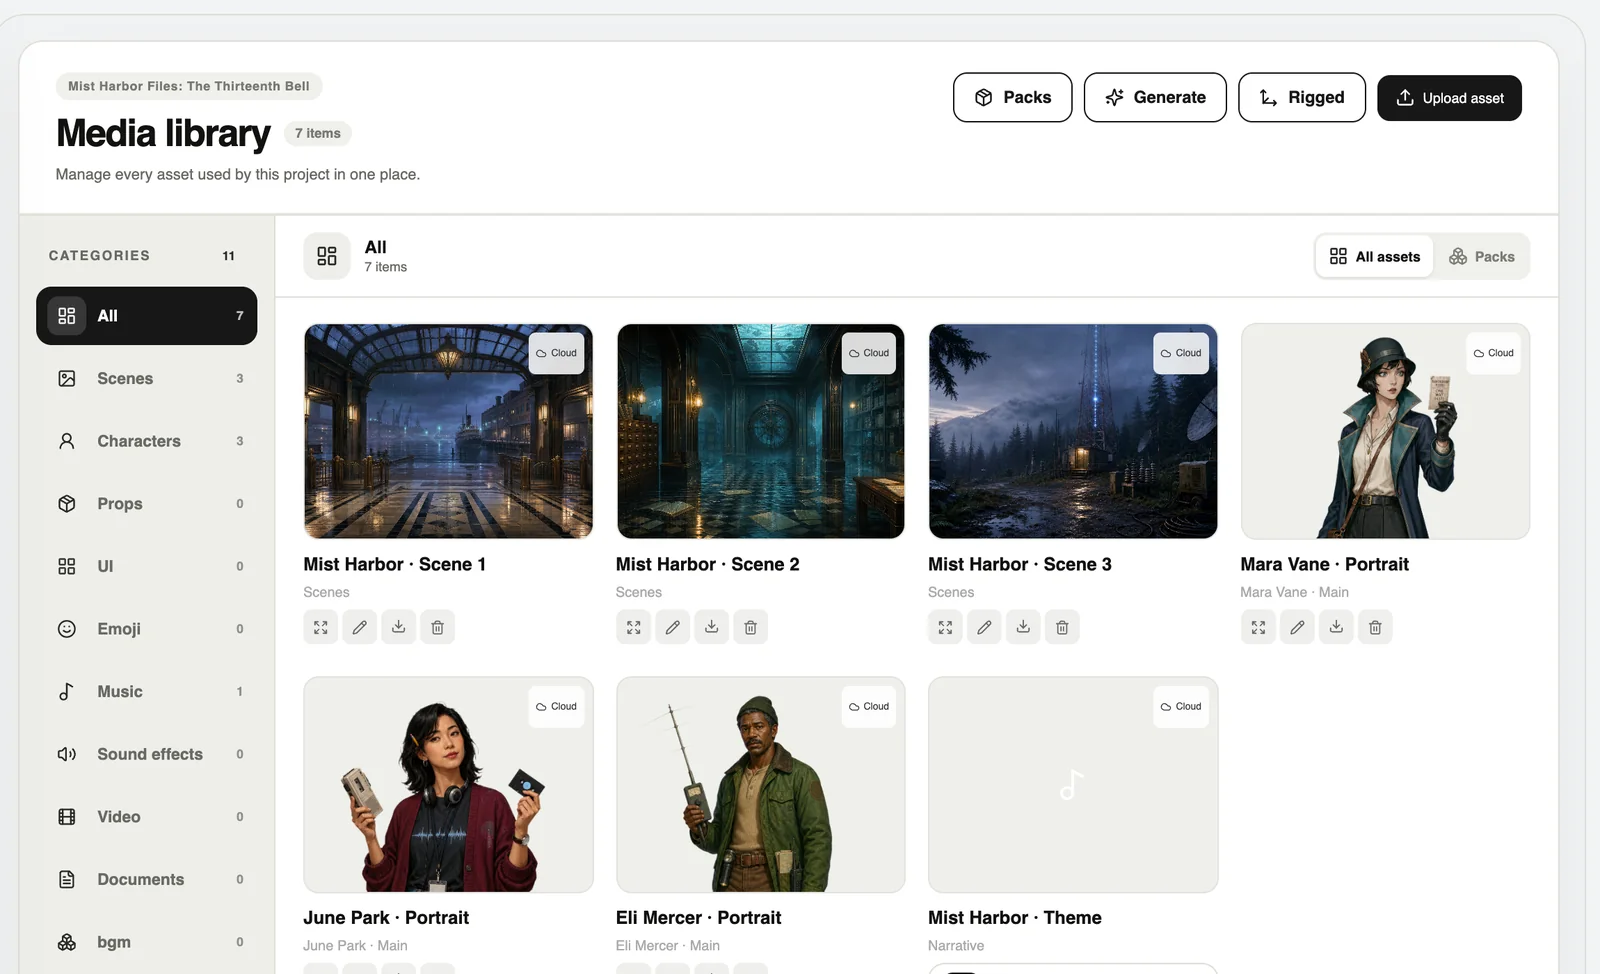
Task: Show the Sound effects category
Action: [x=147, y=754]
